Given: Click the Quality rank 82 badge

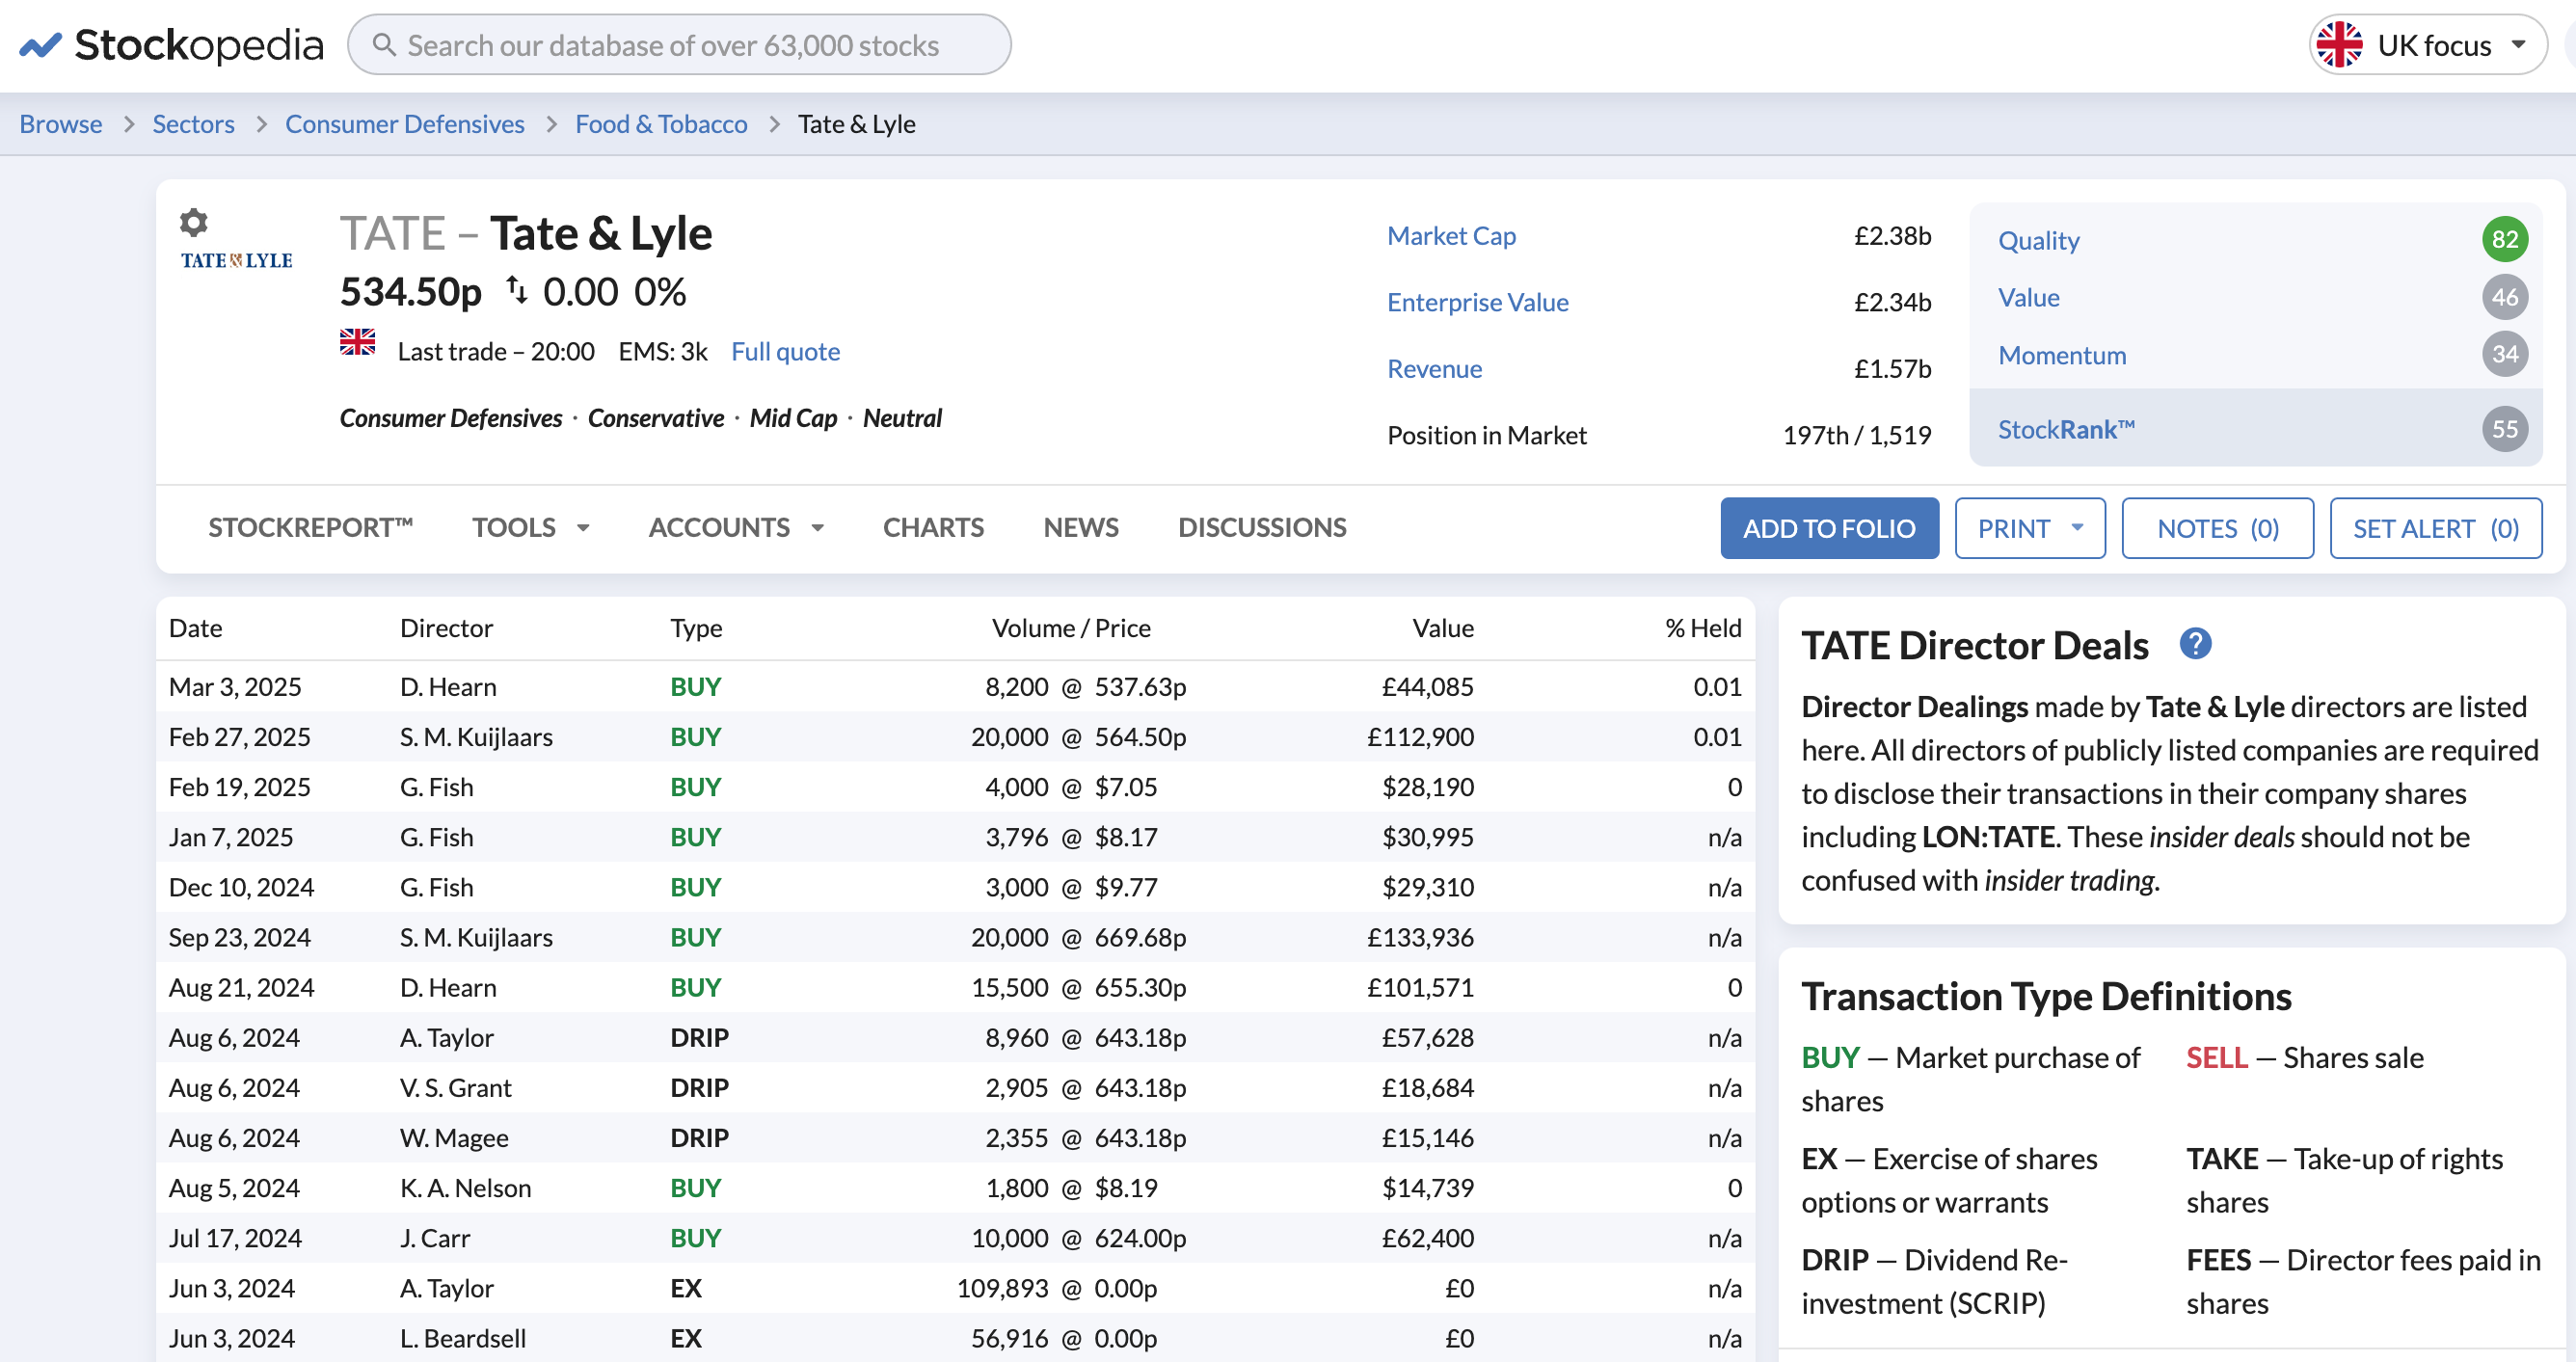Looking at the screenshot, I should click(2504, 239).
